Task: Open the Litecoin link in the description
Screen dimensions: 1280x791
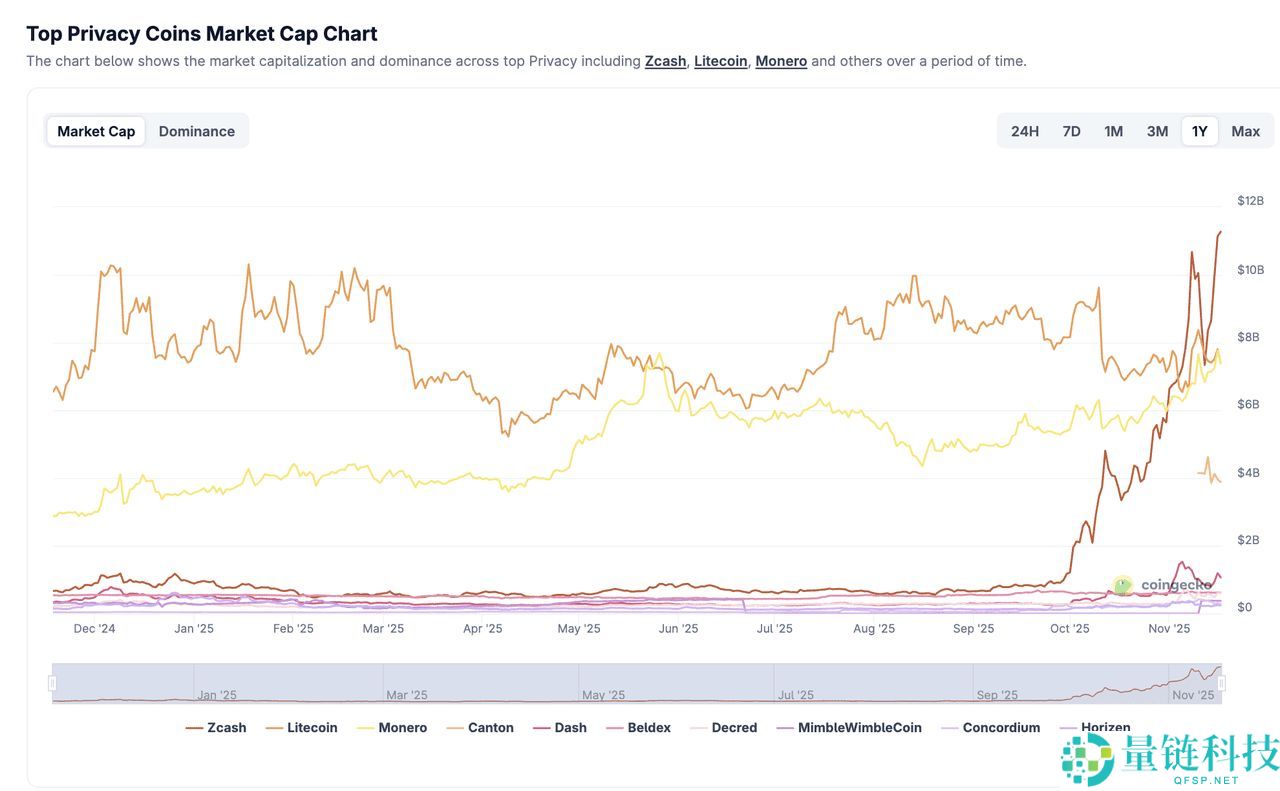Action: click(720, 60)
